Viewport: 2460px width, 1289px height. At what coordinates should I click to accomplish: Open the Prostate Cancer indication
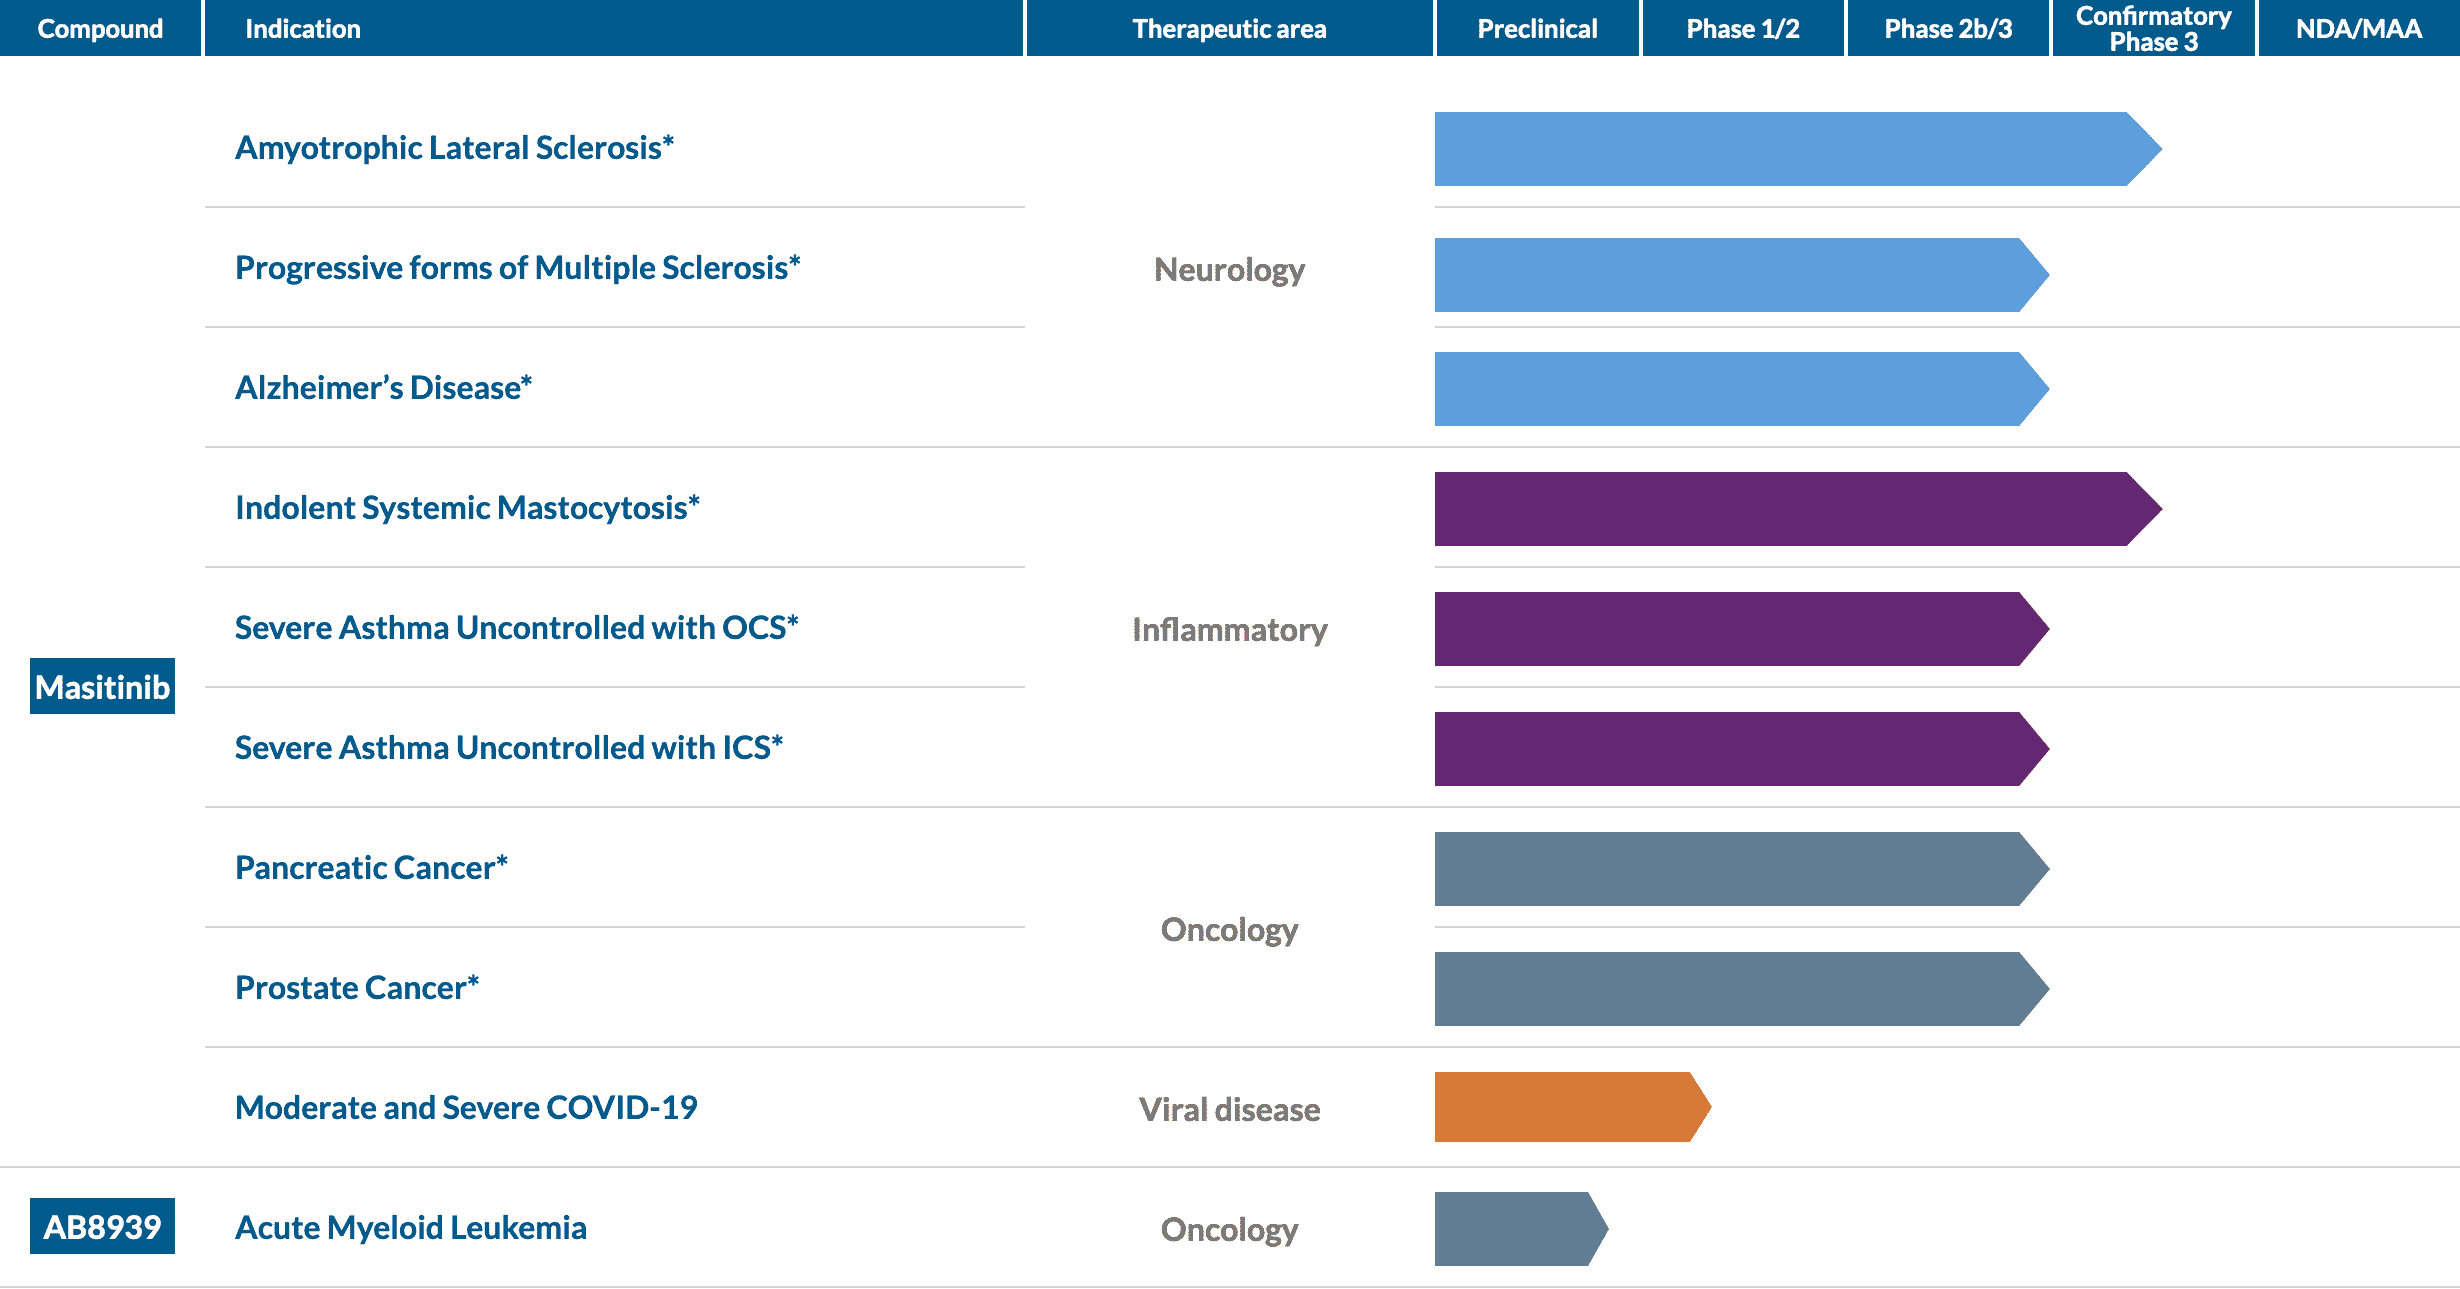(x=357, y=988)
